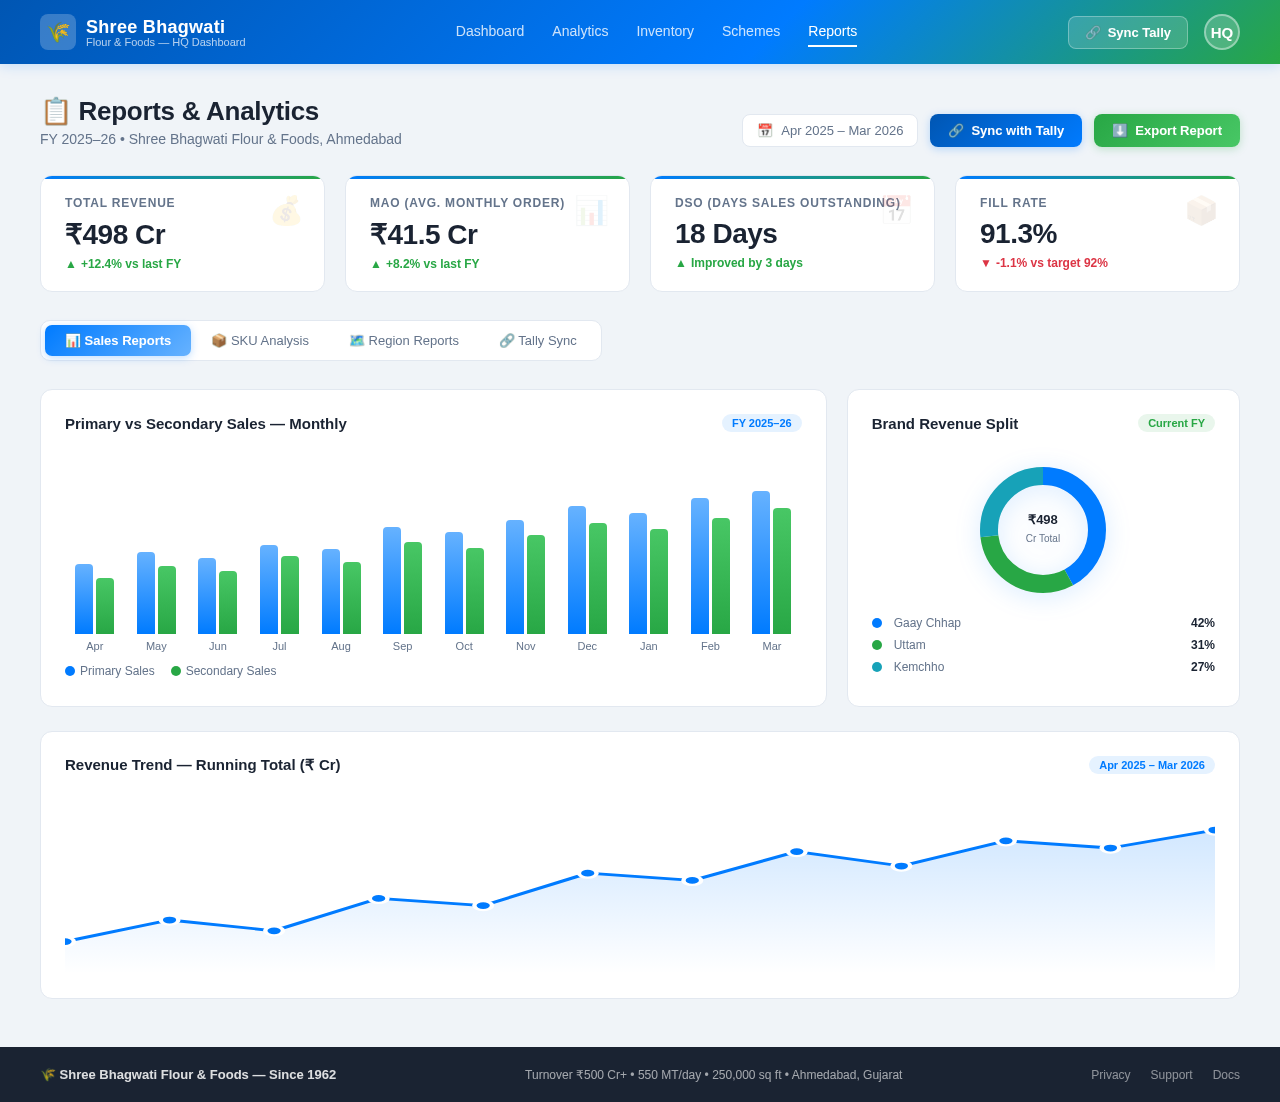Image resolution: width=1280 pixels, height=1102 pixels.
Task: Open the Support link in the footer
Action: (1171, 1074)
